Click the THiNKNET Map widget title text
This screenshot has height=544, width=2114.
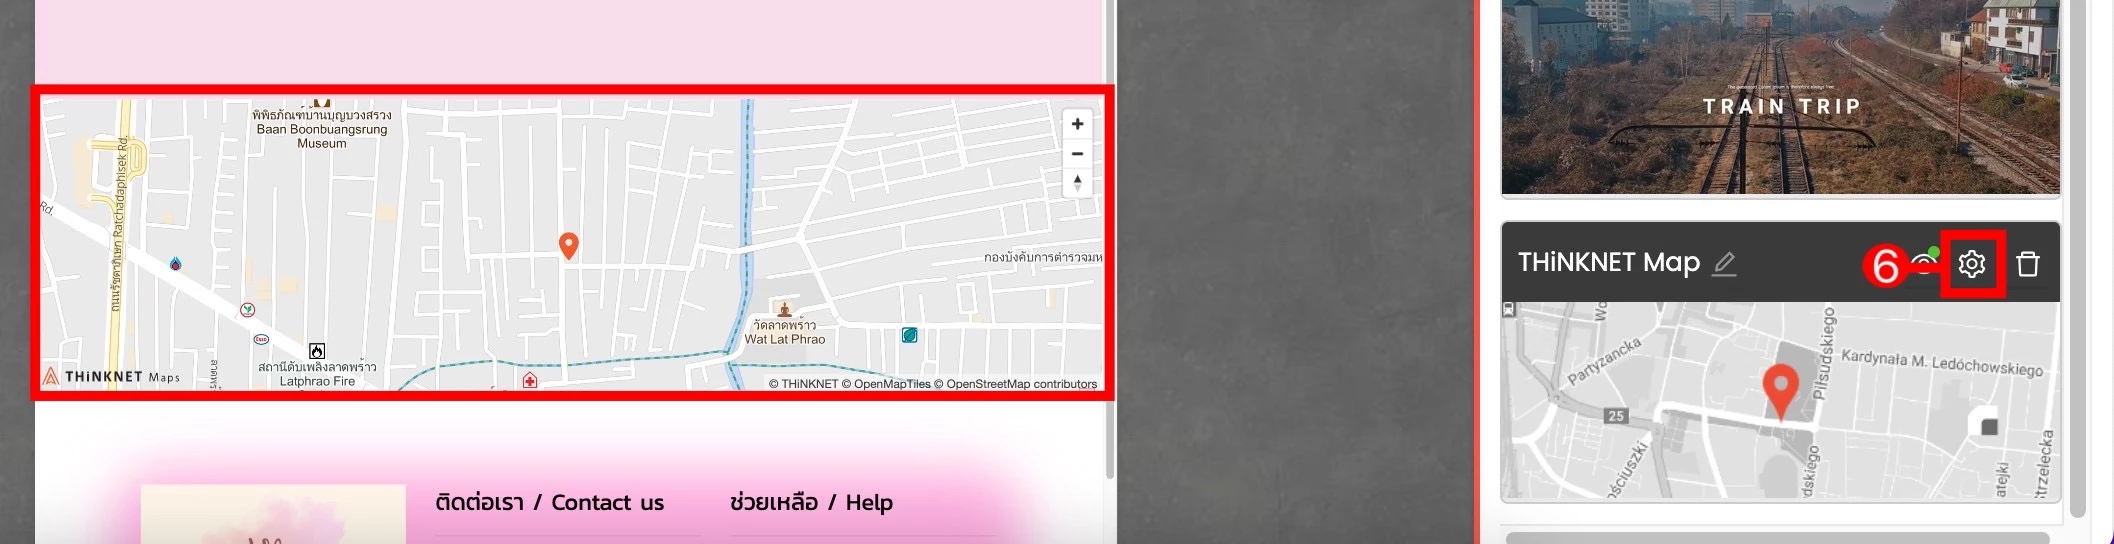pos(1609,263)
